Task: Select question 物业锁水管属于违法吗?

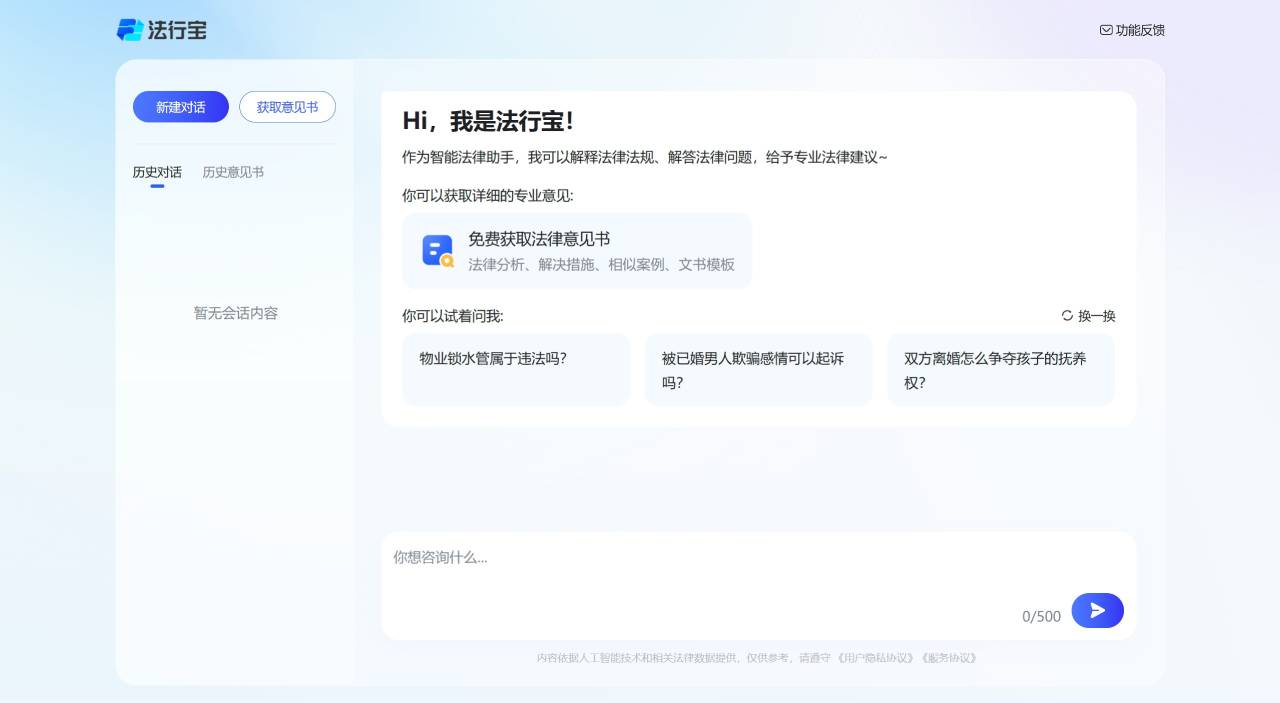Action: tap(516, 369)
